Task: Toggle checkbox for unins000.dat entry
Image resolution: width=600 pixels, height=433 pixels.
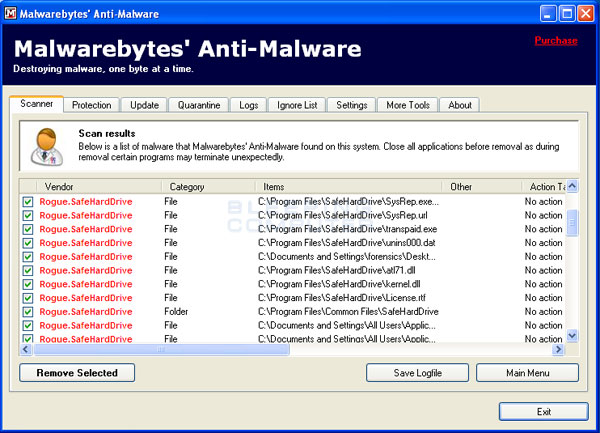Action: click(x=28, y=243)
